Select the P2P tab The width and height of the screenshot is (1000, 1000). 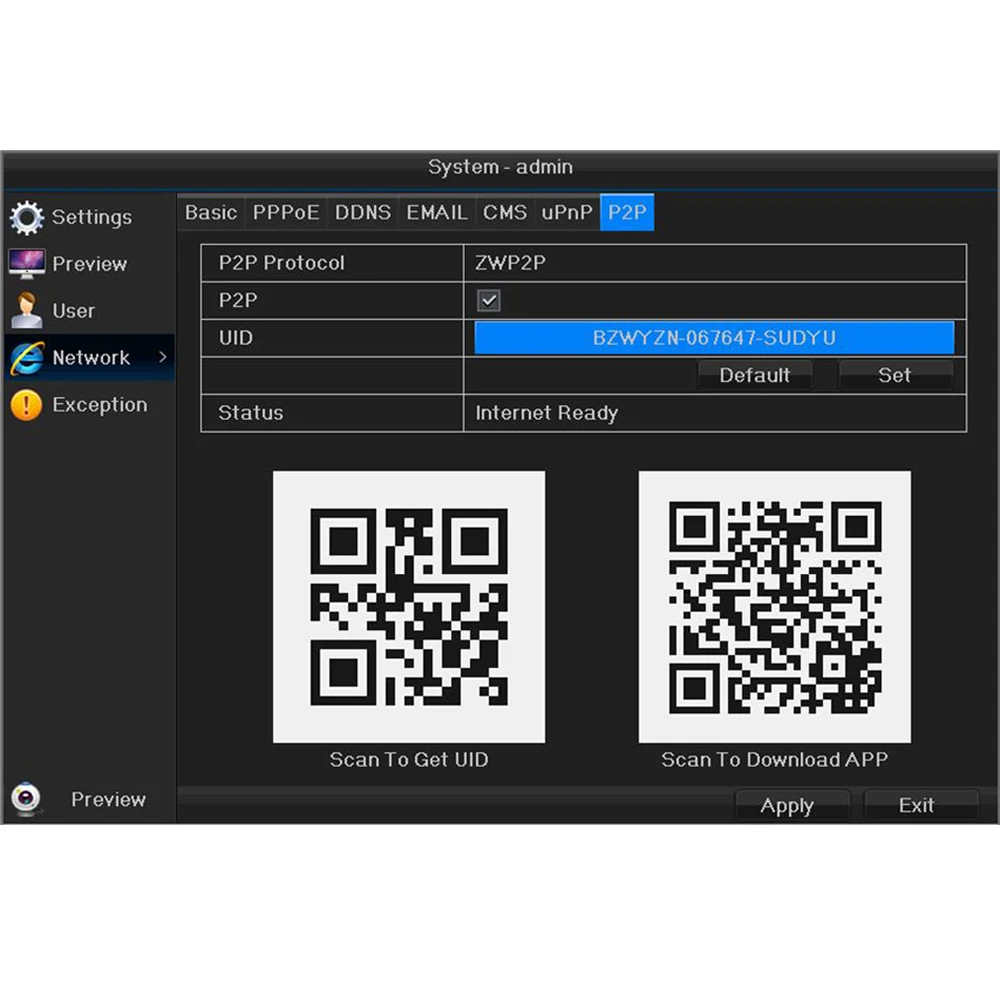pyautogui.click(x=627, y=212)
